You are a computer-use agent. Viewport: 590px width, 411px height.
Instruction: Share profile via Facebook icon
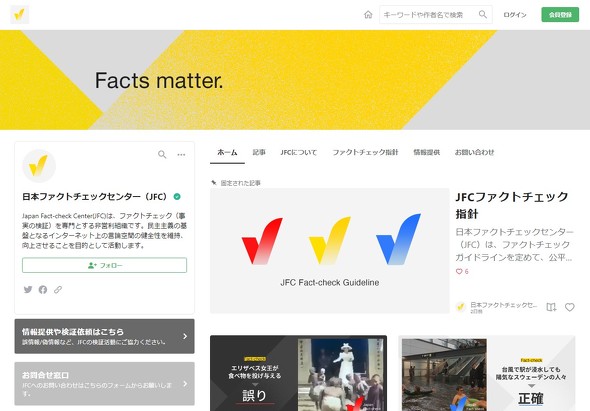[43, 289]
